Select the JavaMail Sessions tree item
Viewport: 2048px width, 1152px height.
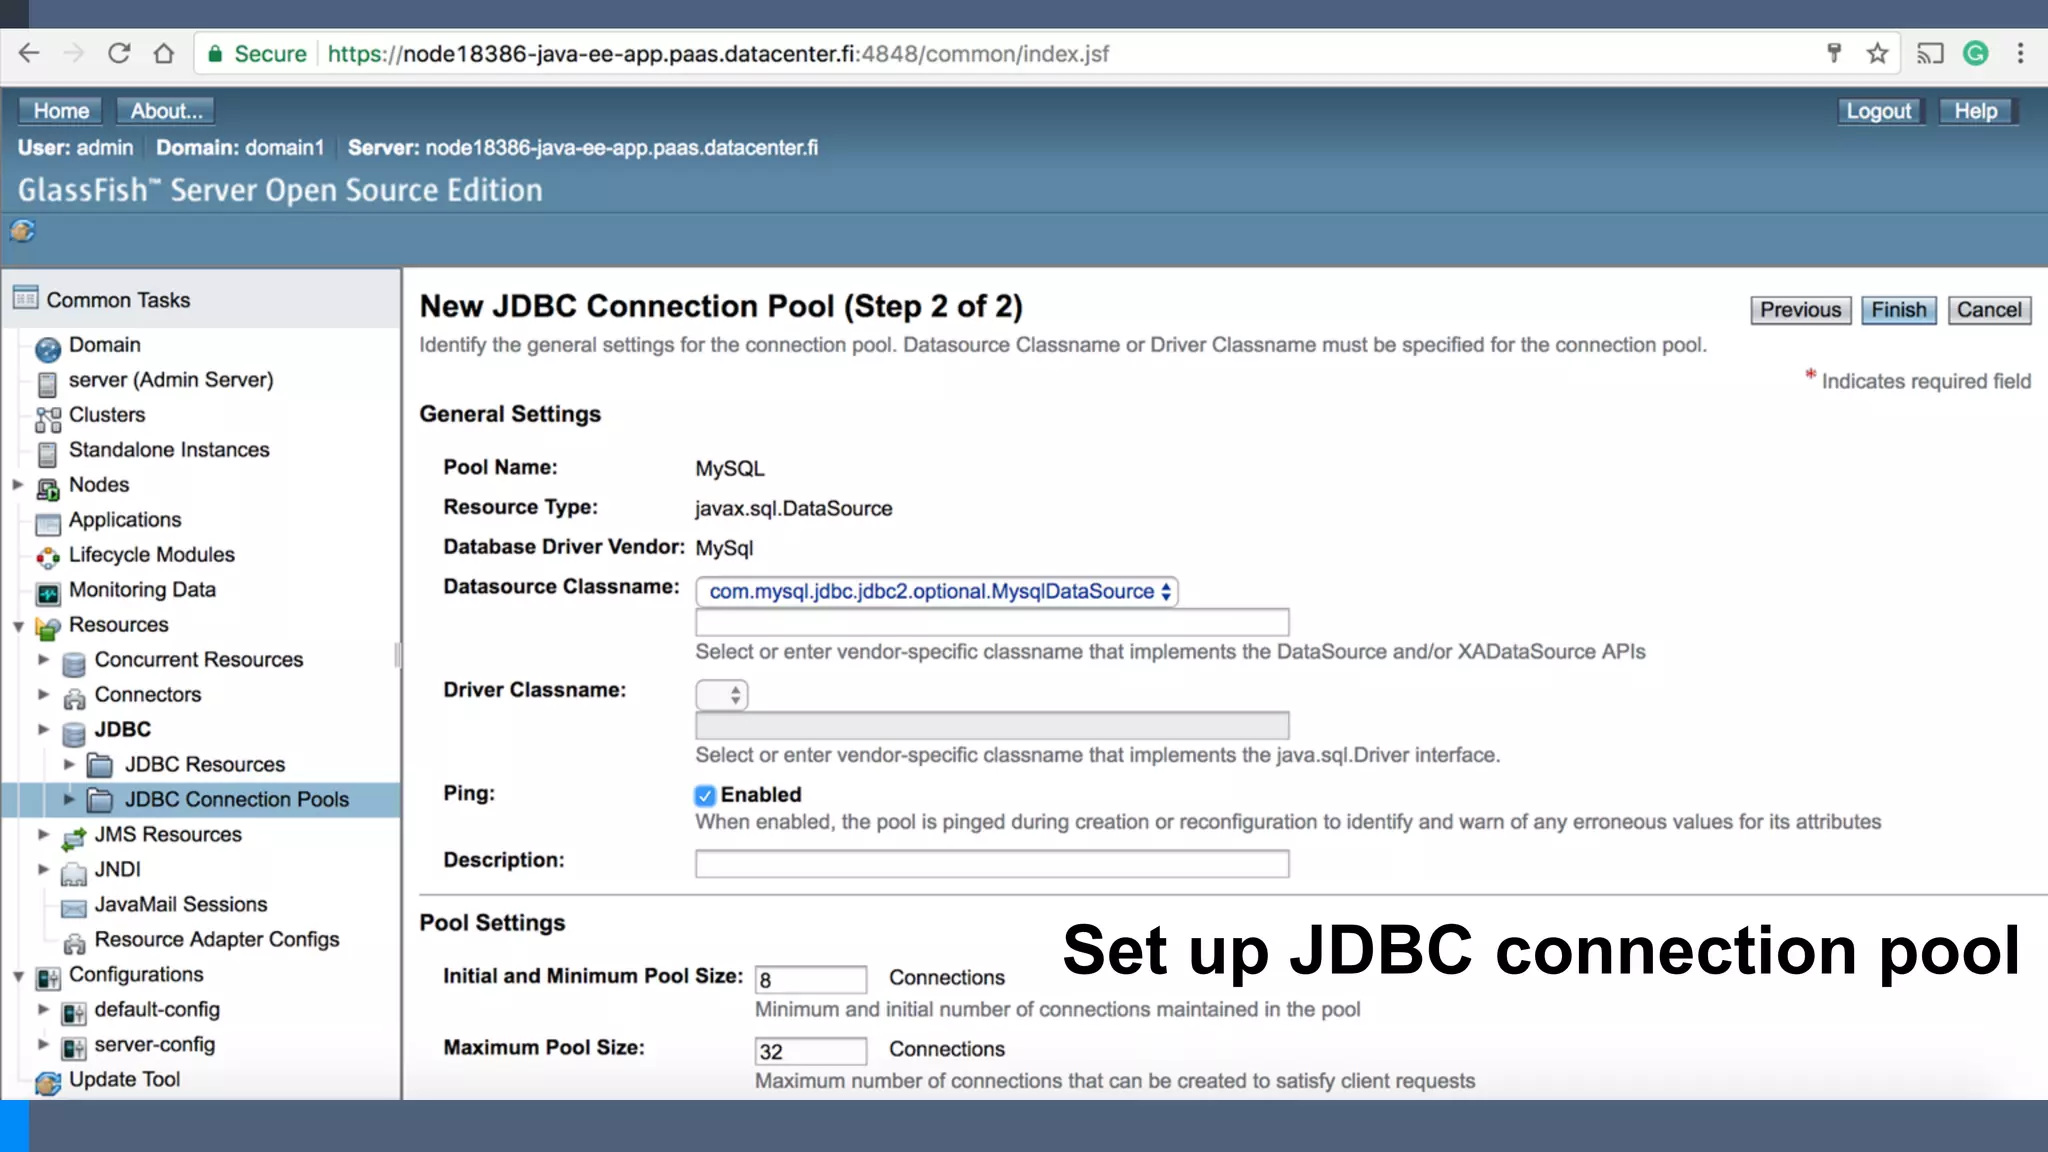click(181, 905)
